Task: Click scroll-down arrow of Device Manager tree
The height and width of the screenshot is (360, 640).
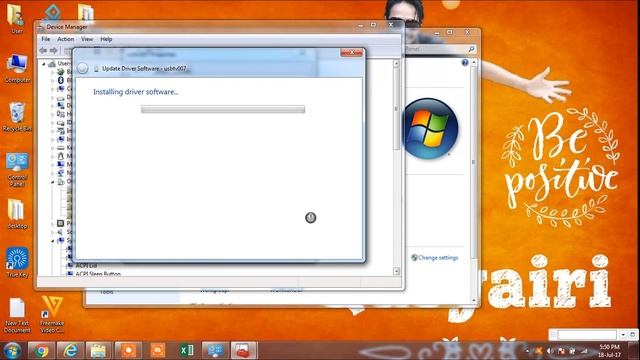Action: [x=396, y=271]
